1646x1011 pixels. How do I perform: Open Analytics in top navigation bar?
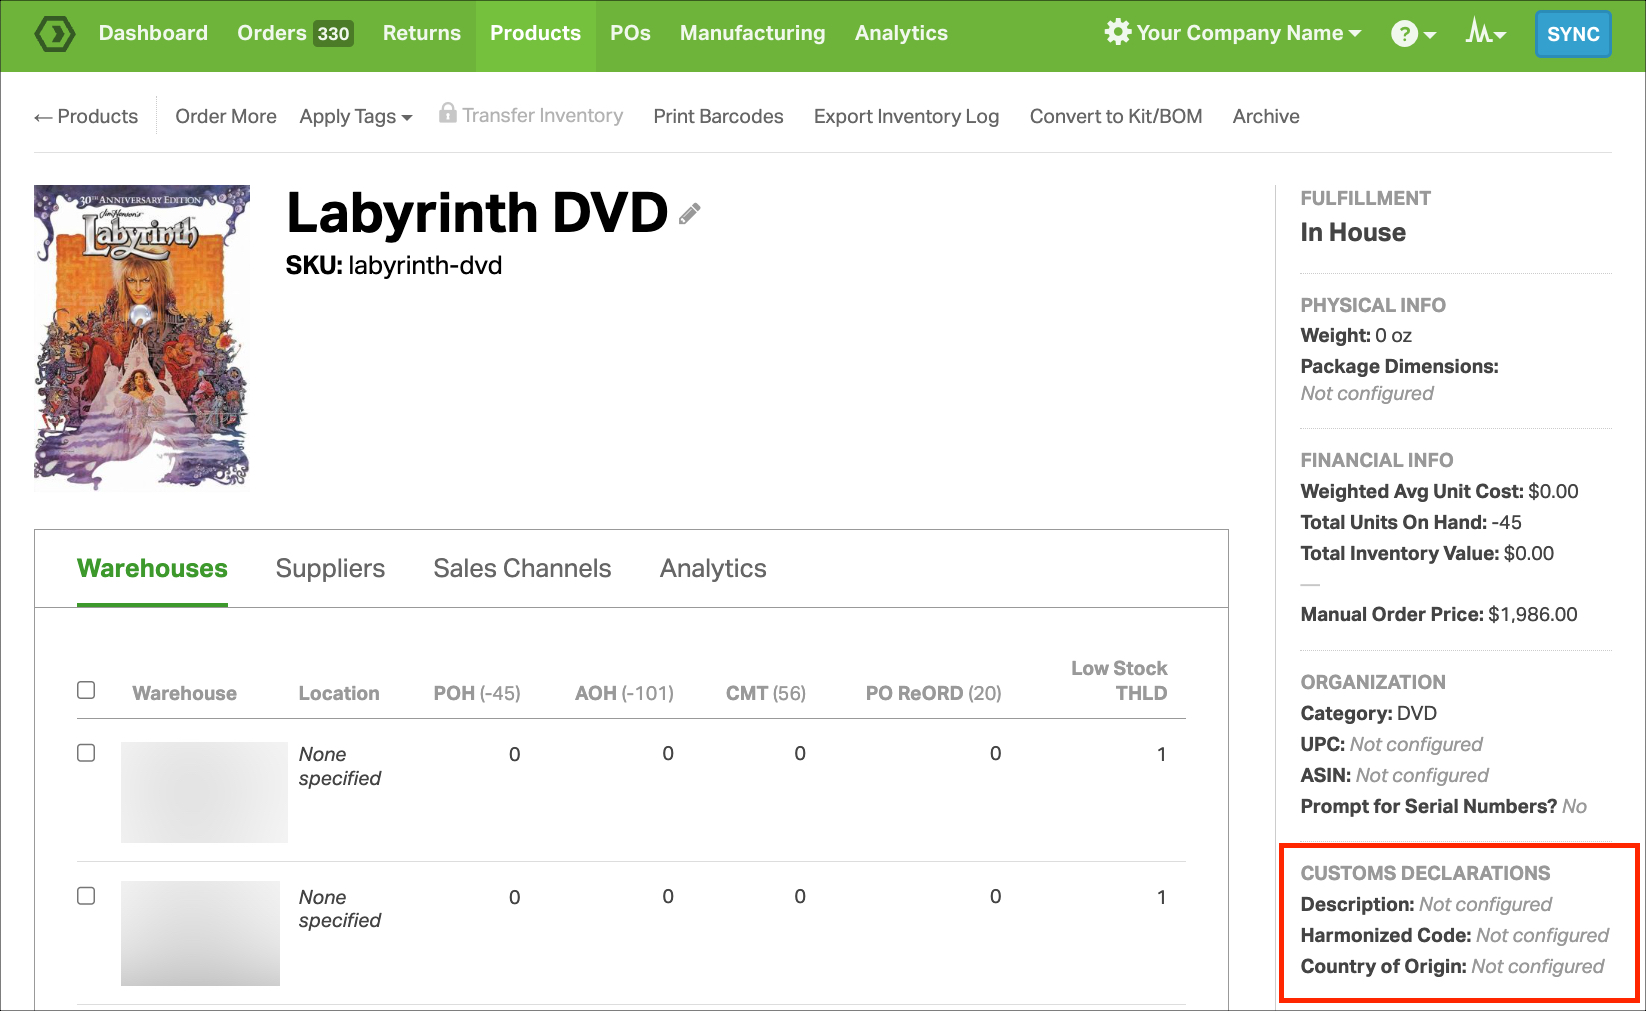click(x=901, y=33)
